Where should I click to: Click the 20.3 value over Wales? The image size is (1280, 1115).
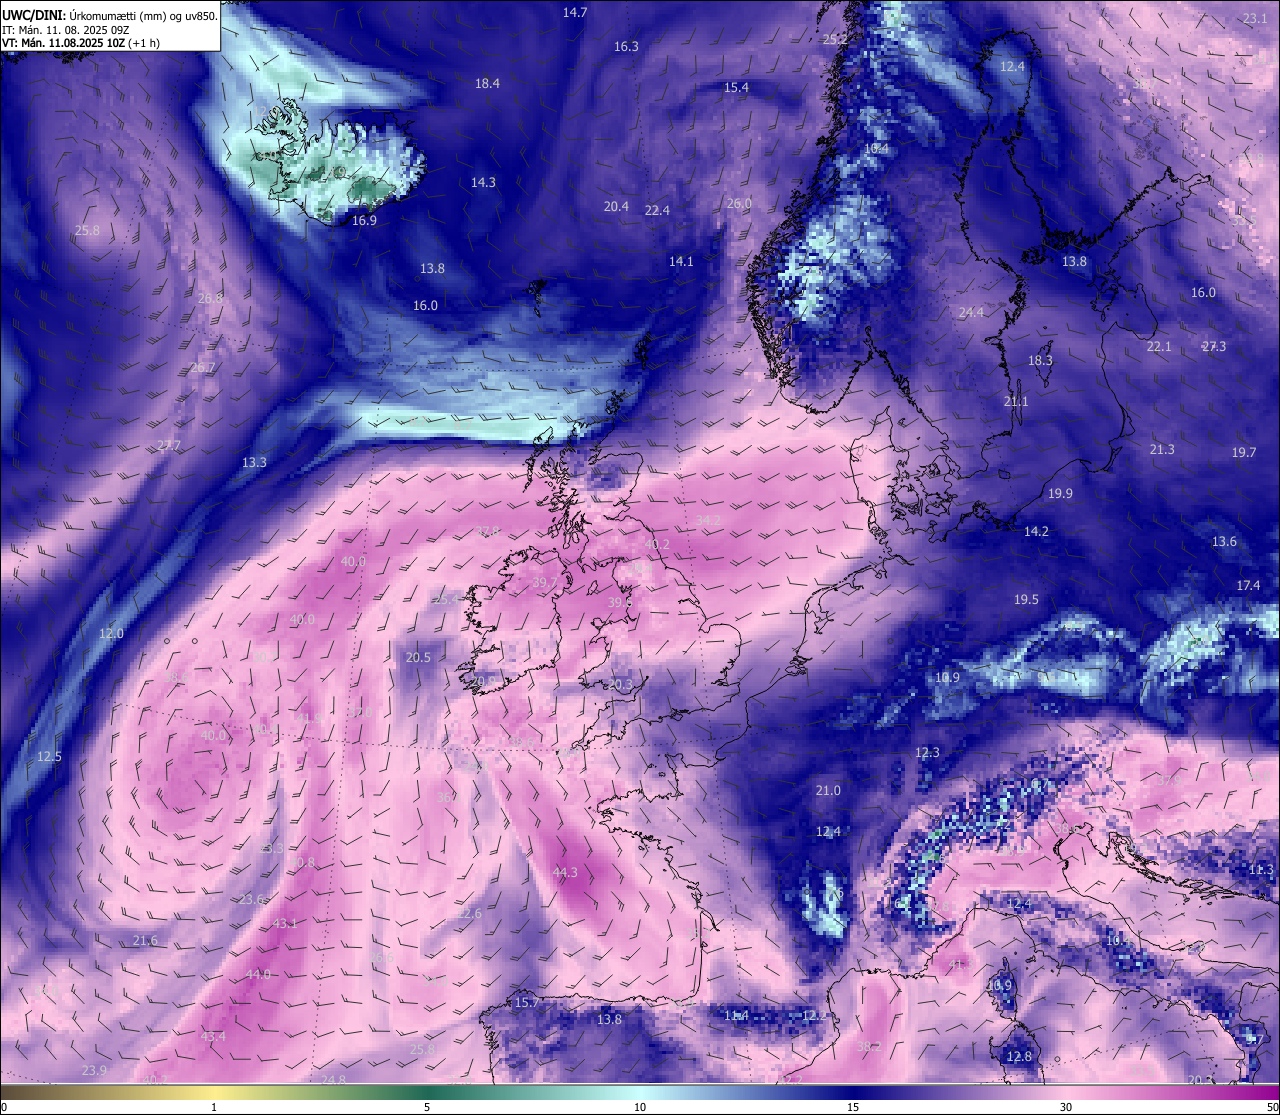point(620,685)
